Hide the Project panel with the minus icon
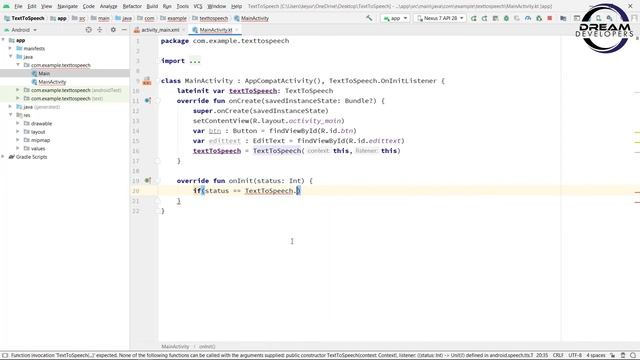 [124, 30]
